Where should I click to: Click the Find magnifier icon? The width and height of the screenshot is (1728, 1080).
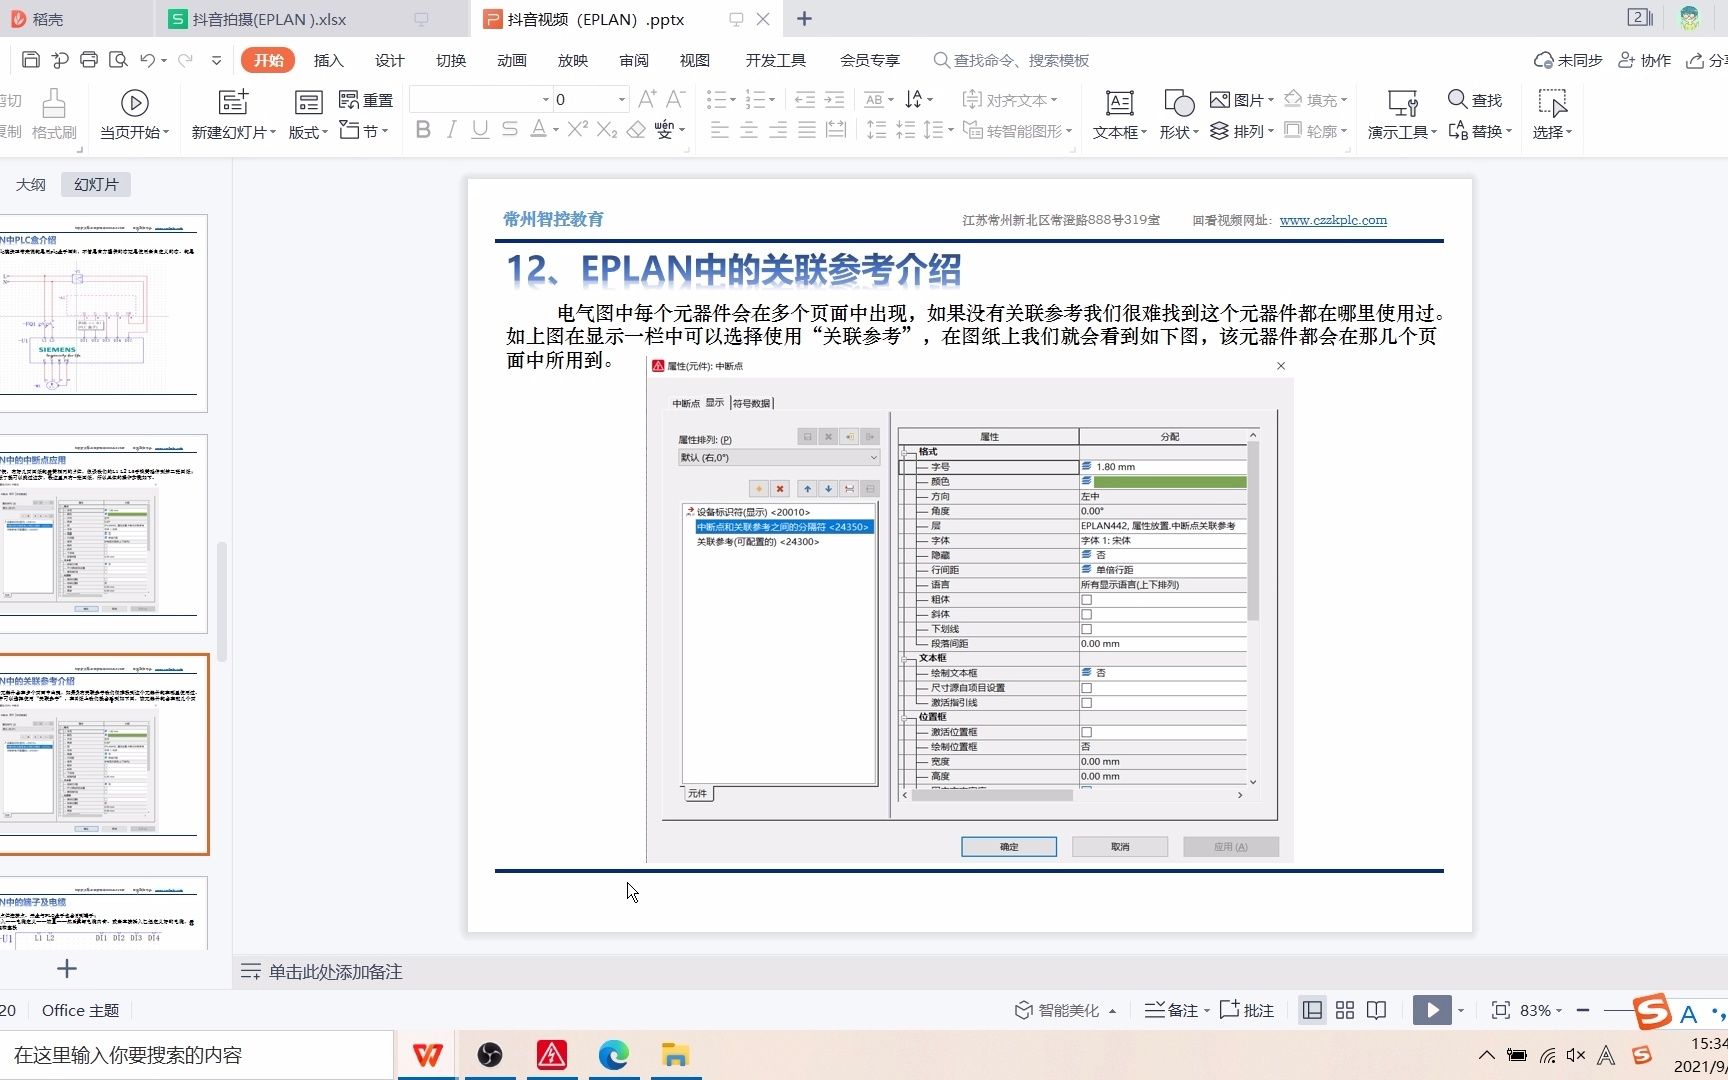tap(1457, 100)
